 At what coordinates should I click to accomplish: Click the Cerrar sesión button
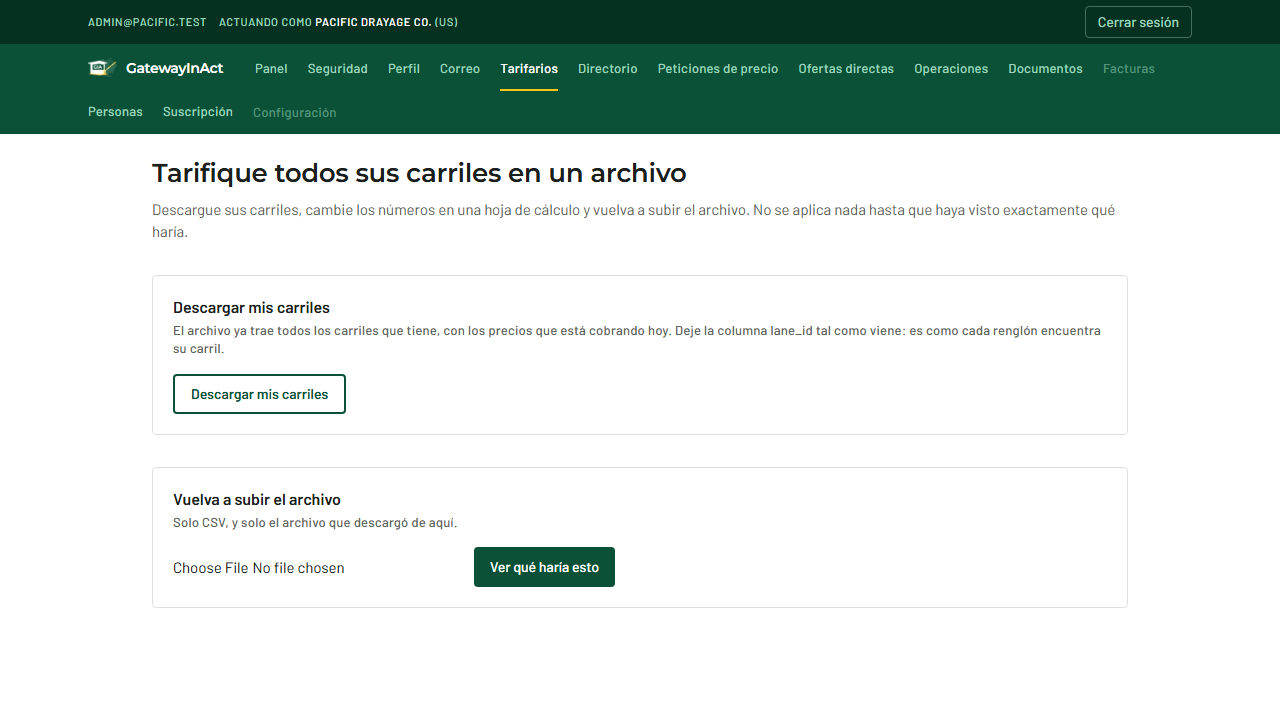coord(1138,22)
